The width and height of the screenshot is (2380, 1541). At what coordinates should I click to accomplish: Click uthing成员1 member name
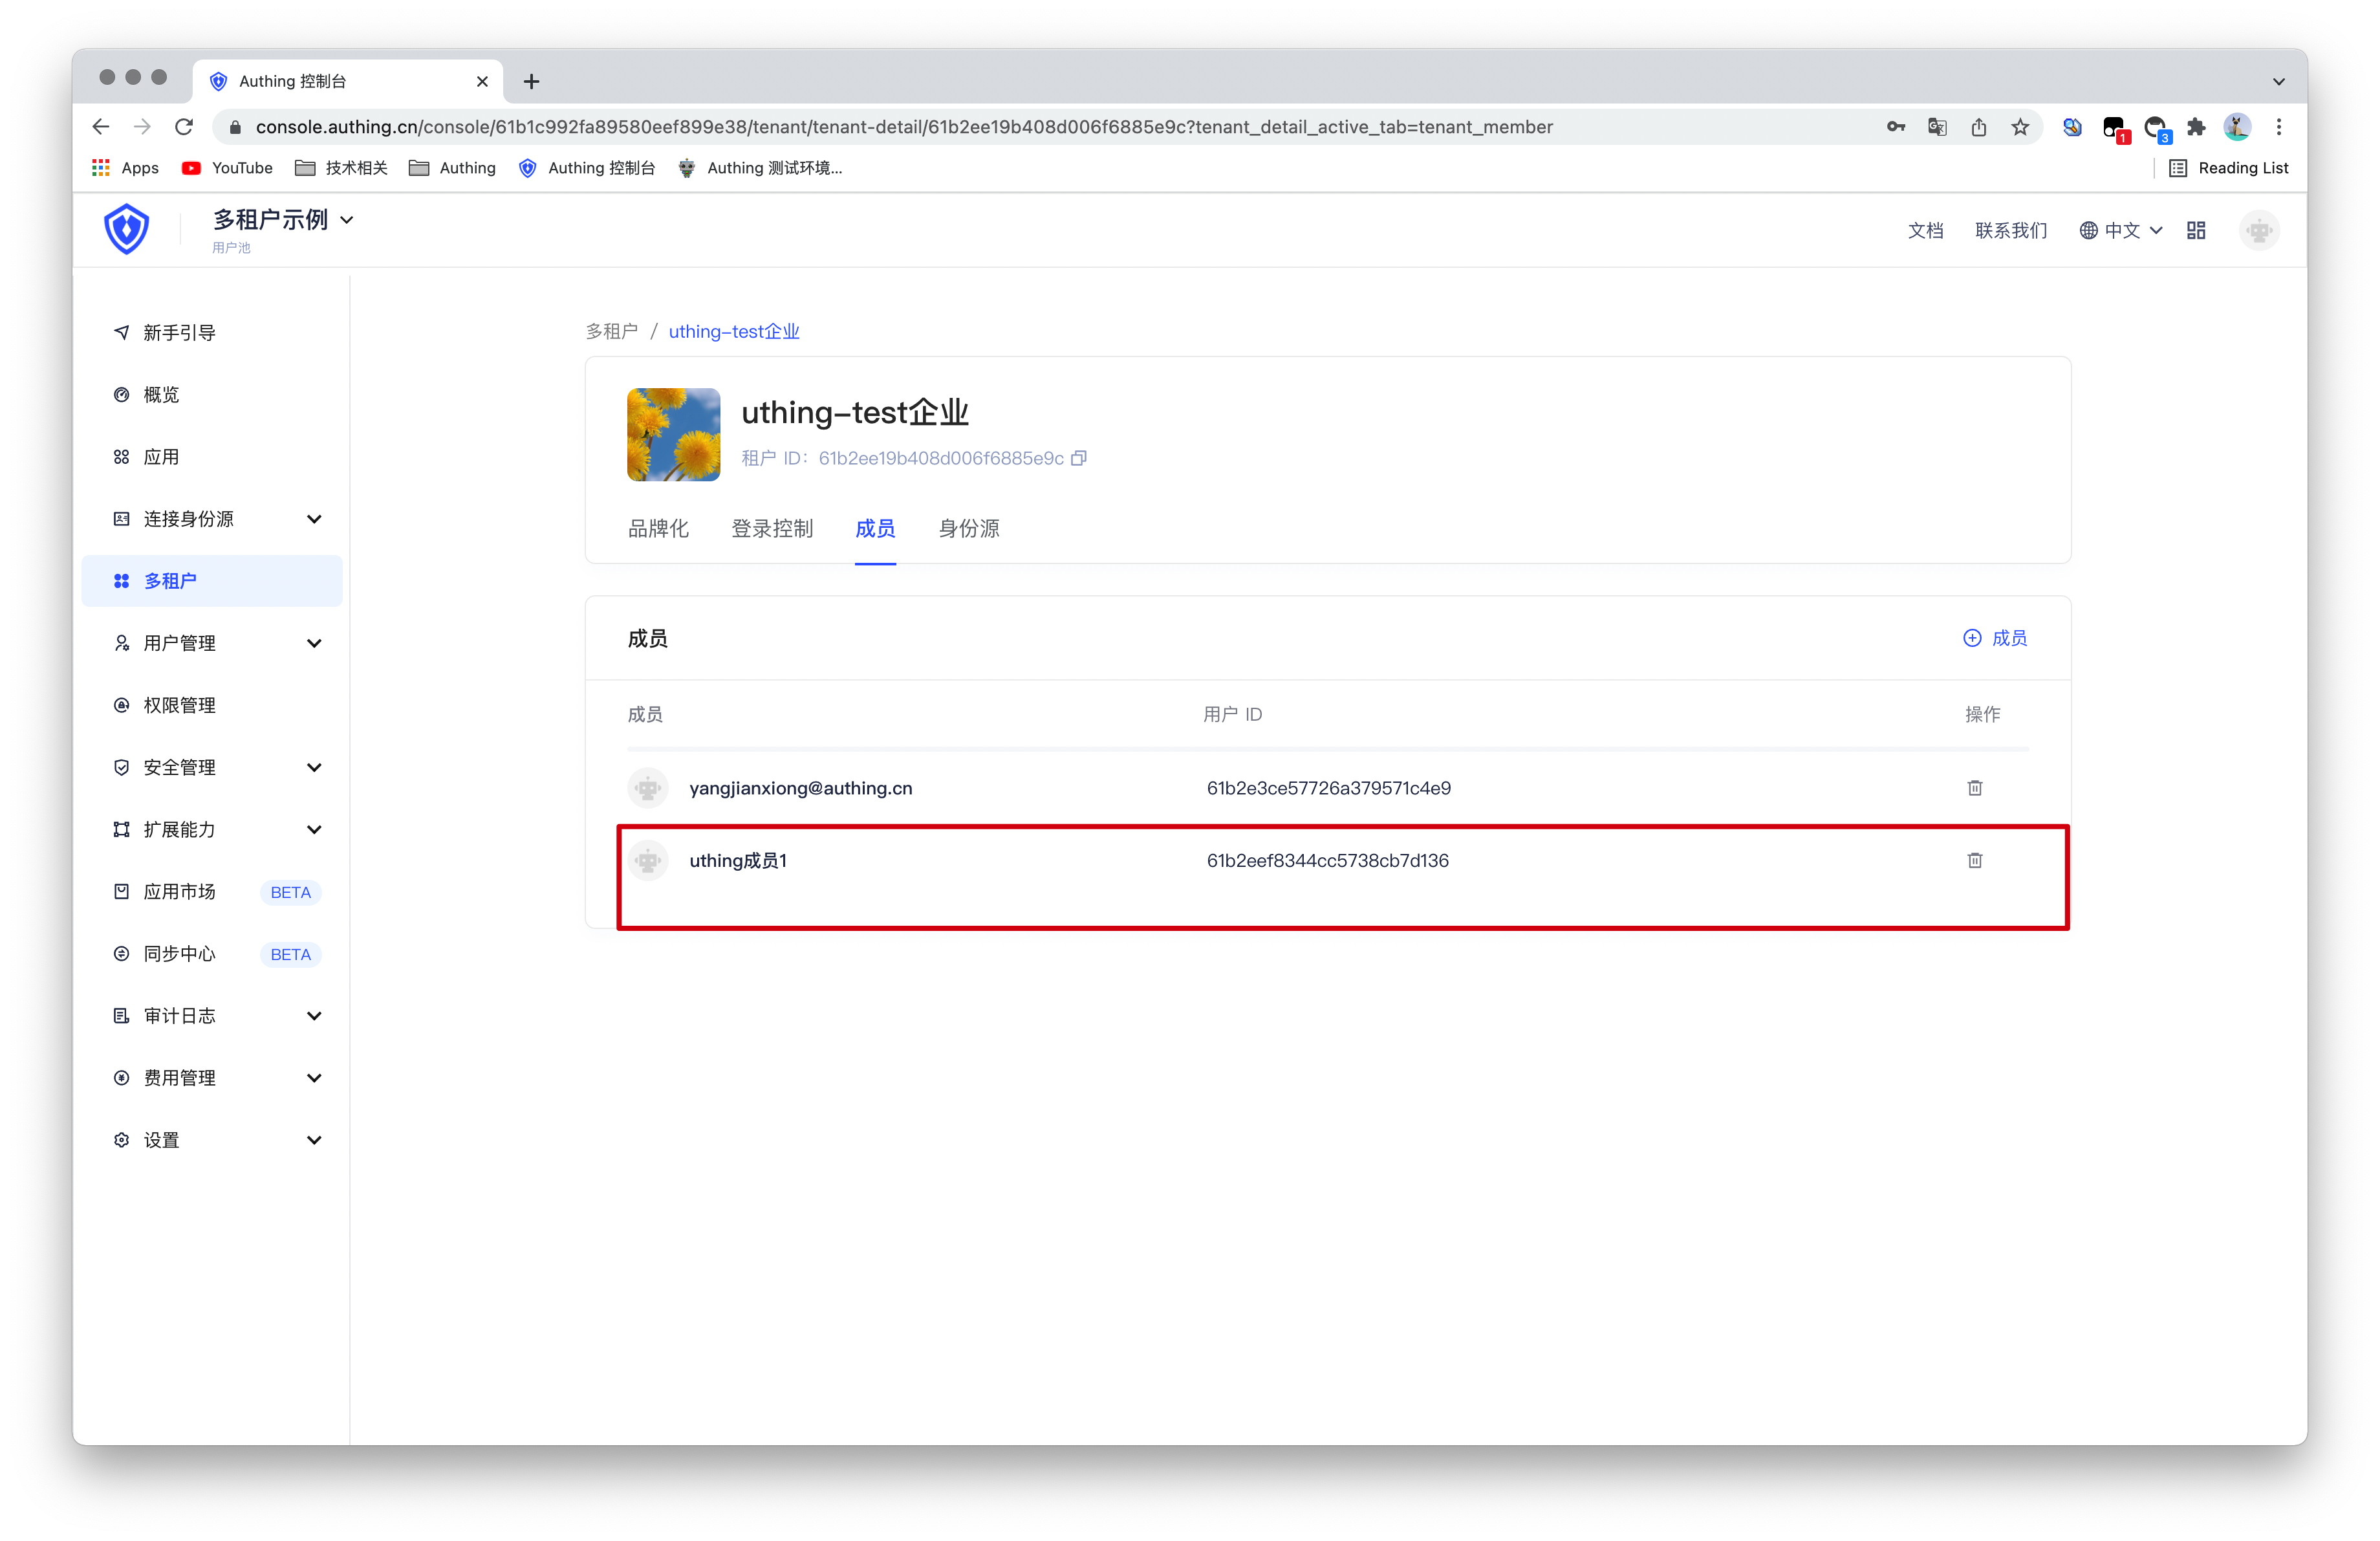(x=738, y=860)
